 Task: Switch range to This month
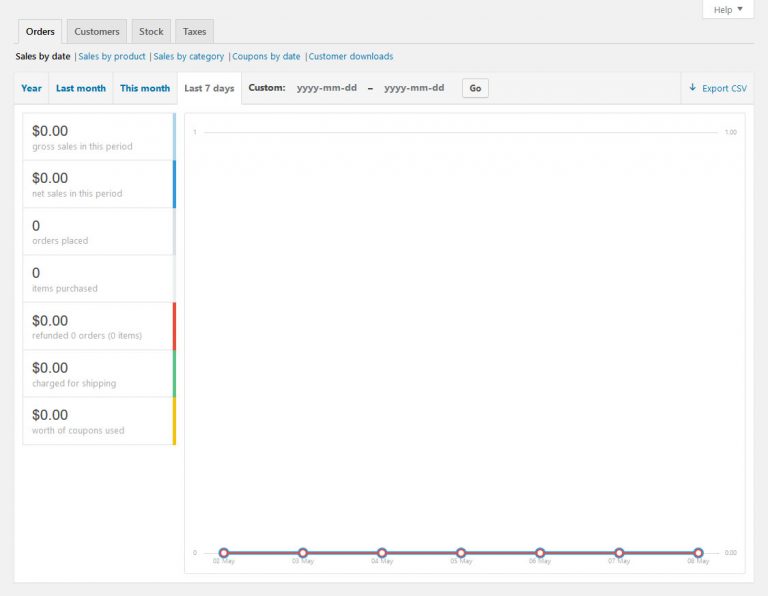coord(145,88)
